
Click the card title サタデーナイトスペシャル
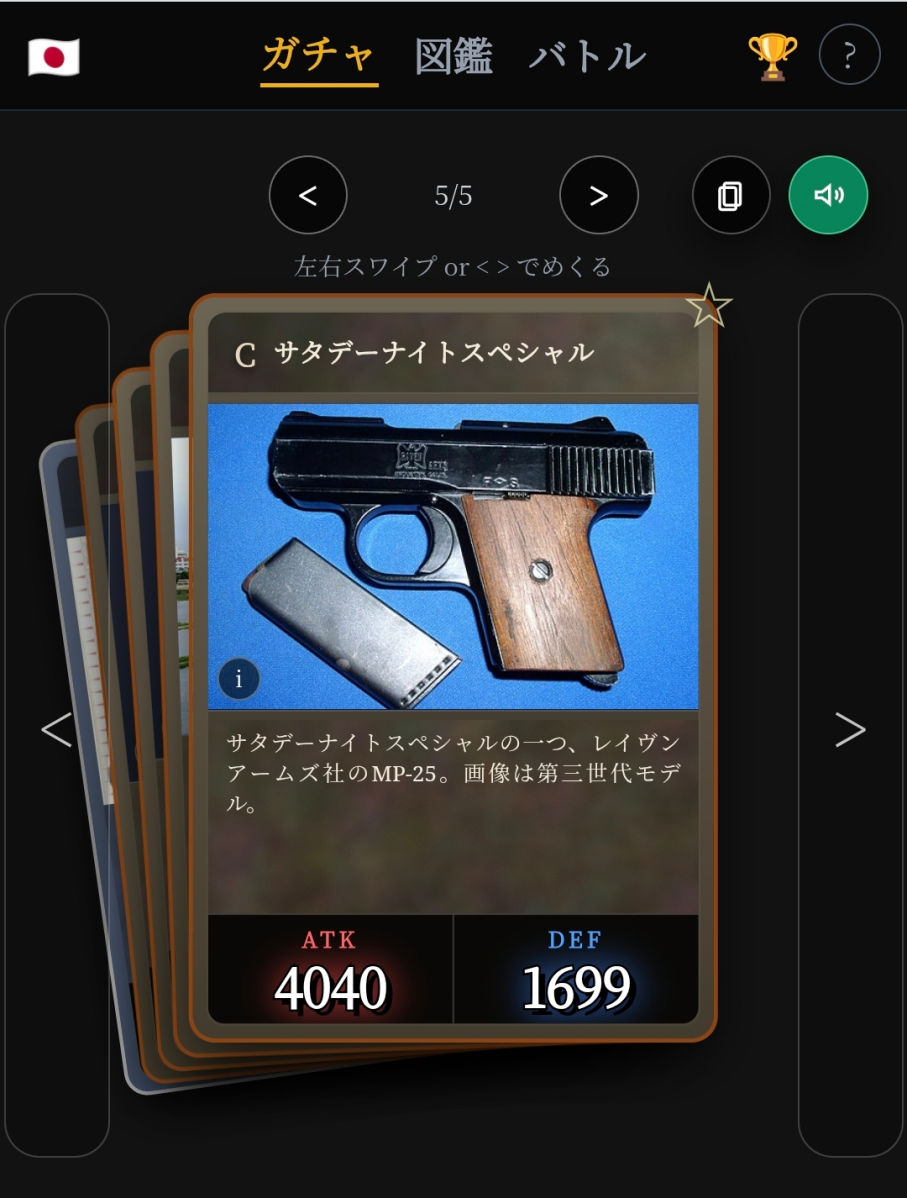coord(433,353)
